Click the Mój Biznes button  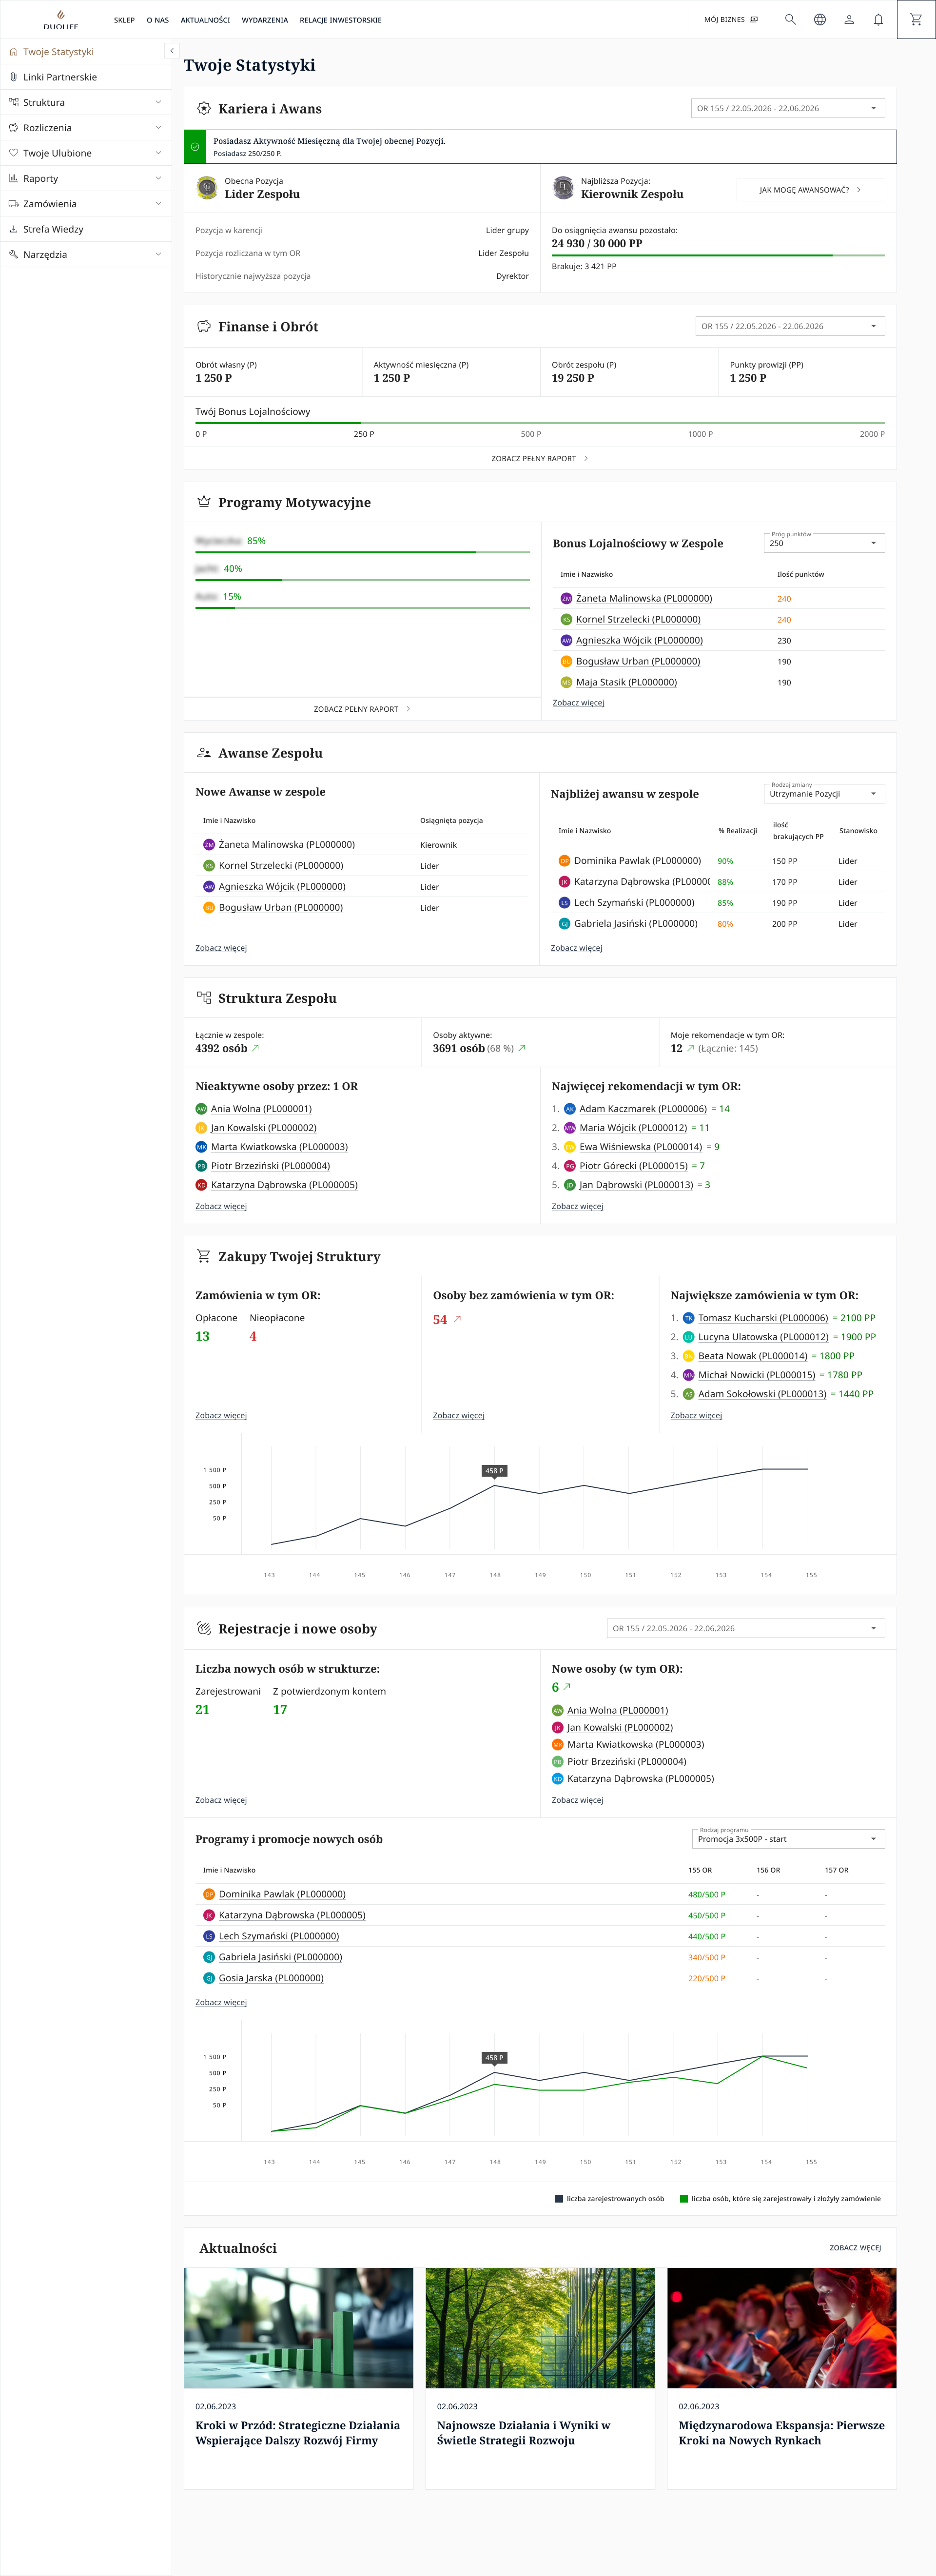[x=730, y=19]
